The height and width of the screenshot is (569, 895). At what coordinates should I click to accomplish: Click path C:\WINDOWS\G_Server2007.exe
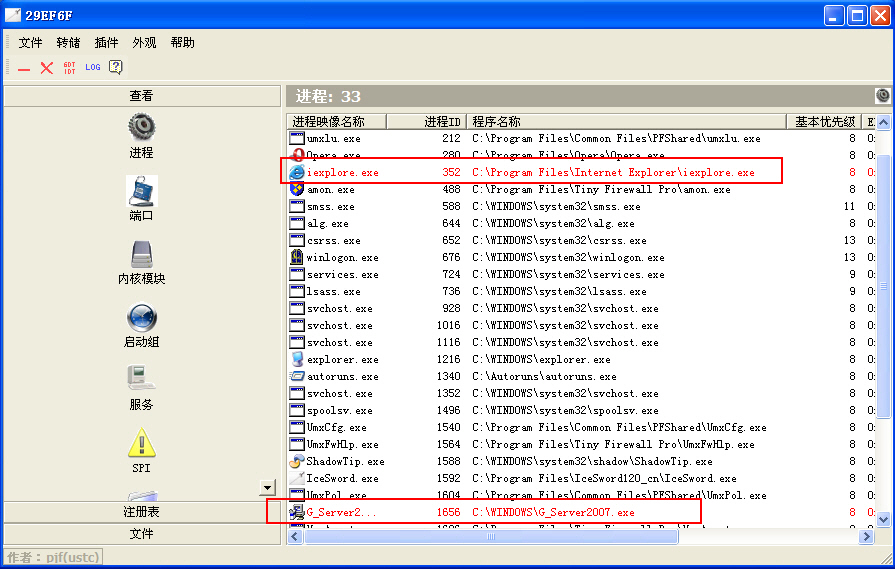pos(553,512)
